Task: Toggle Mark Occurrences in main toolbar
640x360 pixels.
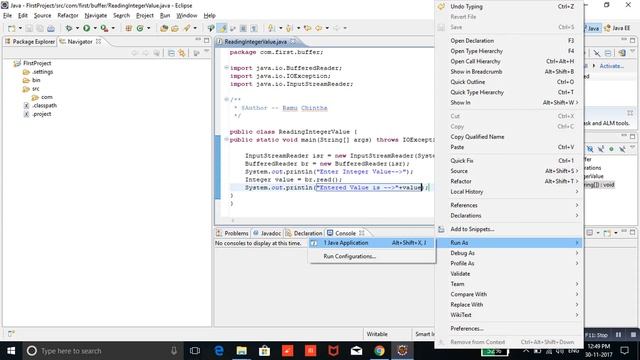Action: pyautogui.click(x=222, y=28)
